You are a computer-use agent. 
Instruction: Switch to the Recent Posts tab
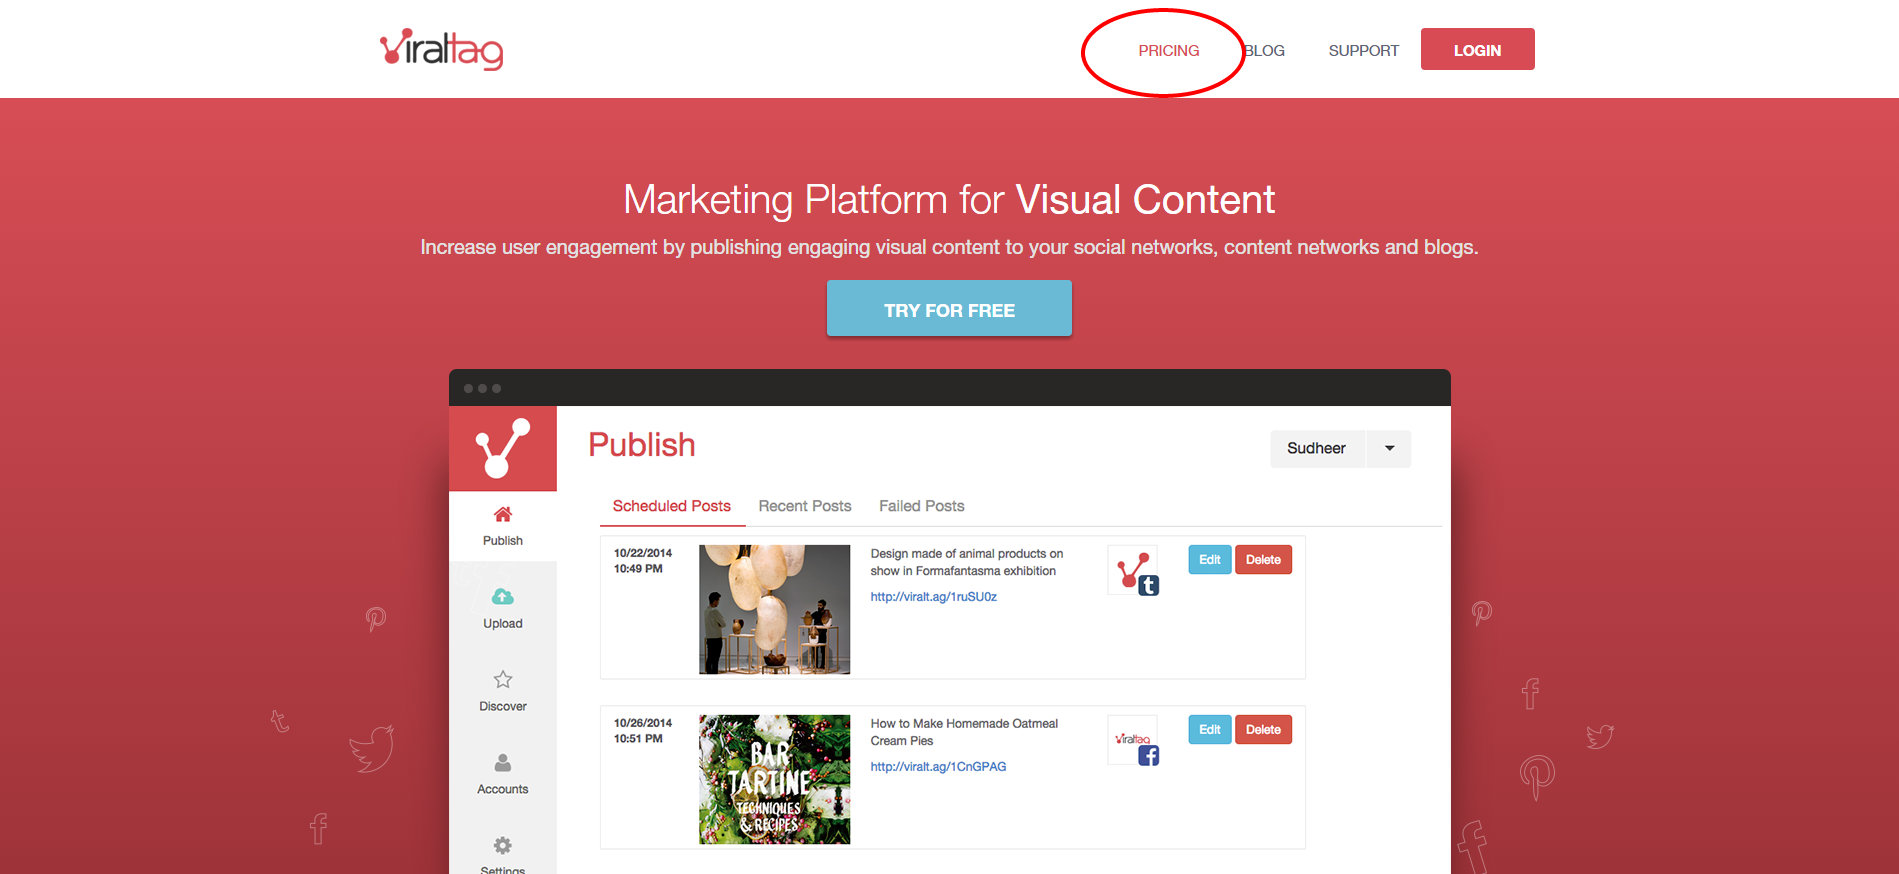point(805,506)
